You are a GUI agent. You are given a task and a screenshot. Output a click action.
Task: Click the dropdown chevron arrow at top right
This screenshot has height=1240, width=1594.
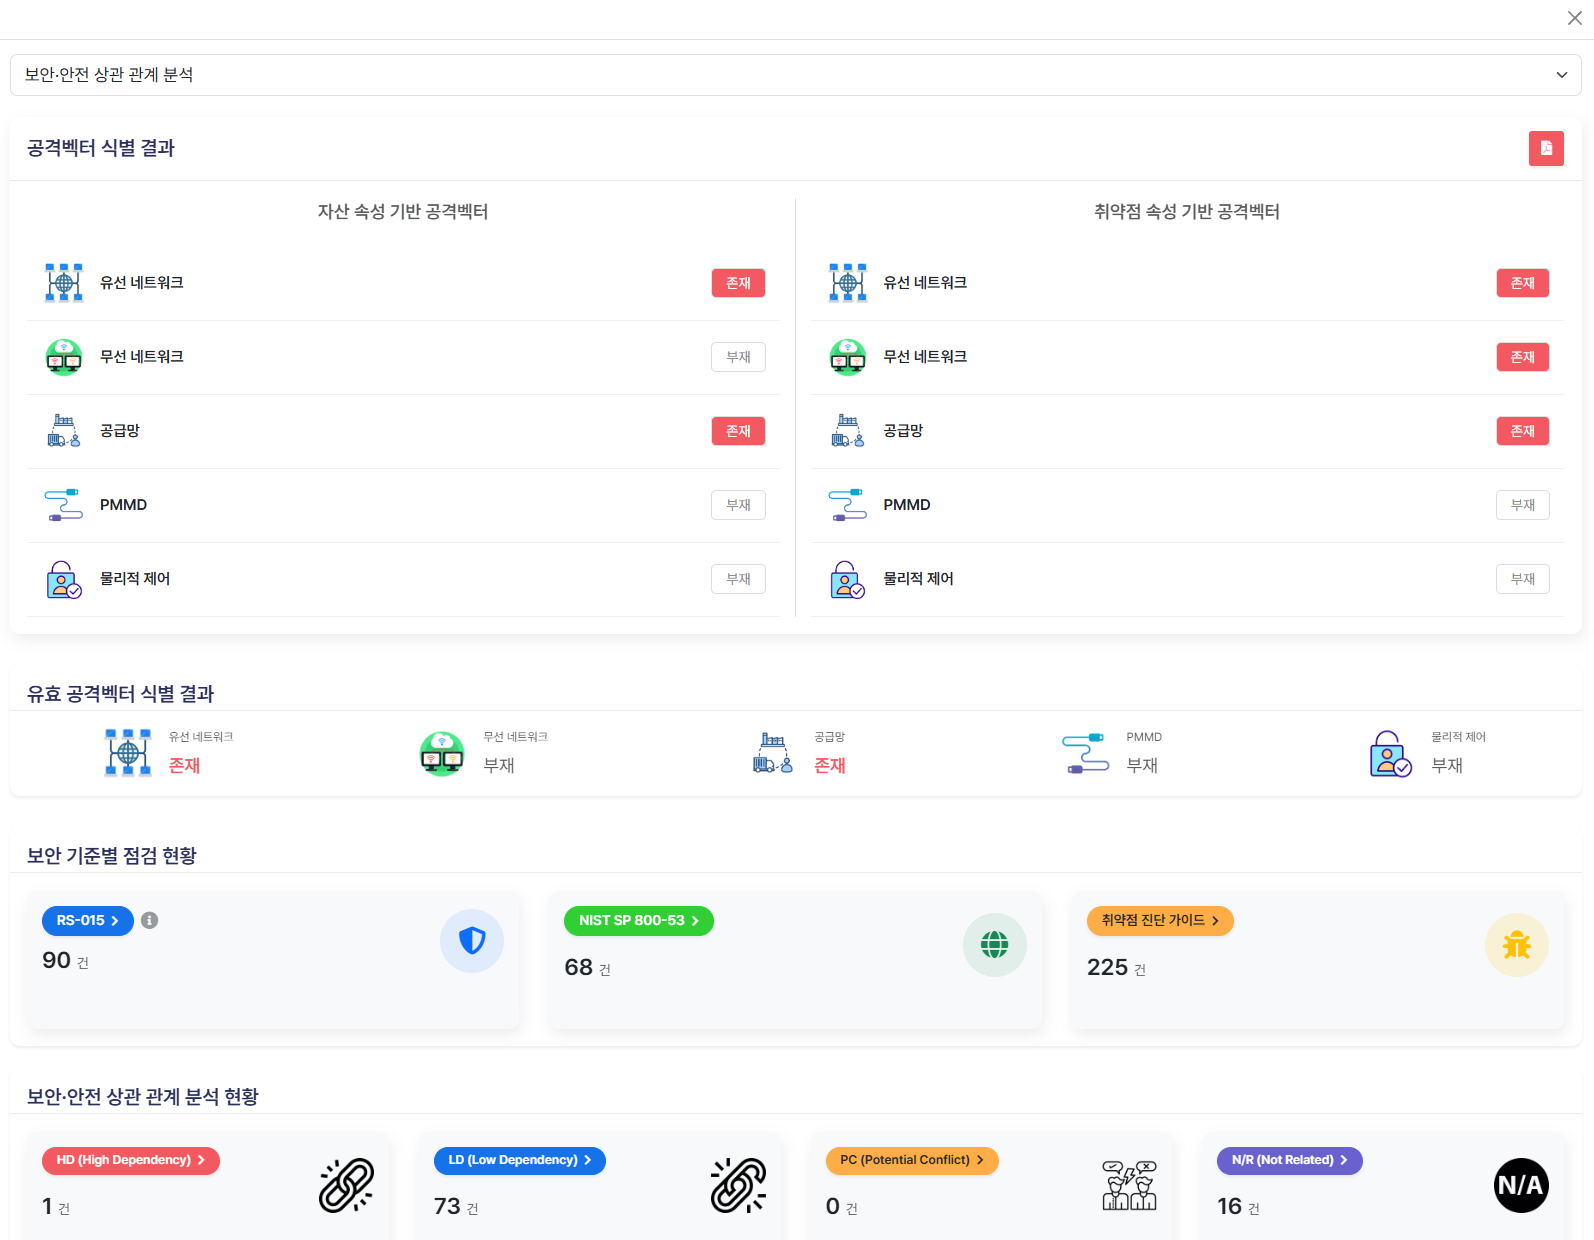click(1562, 75)
